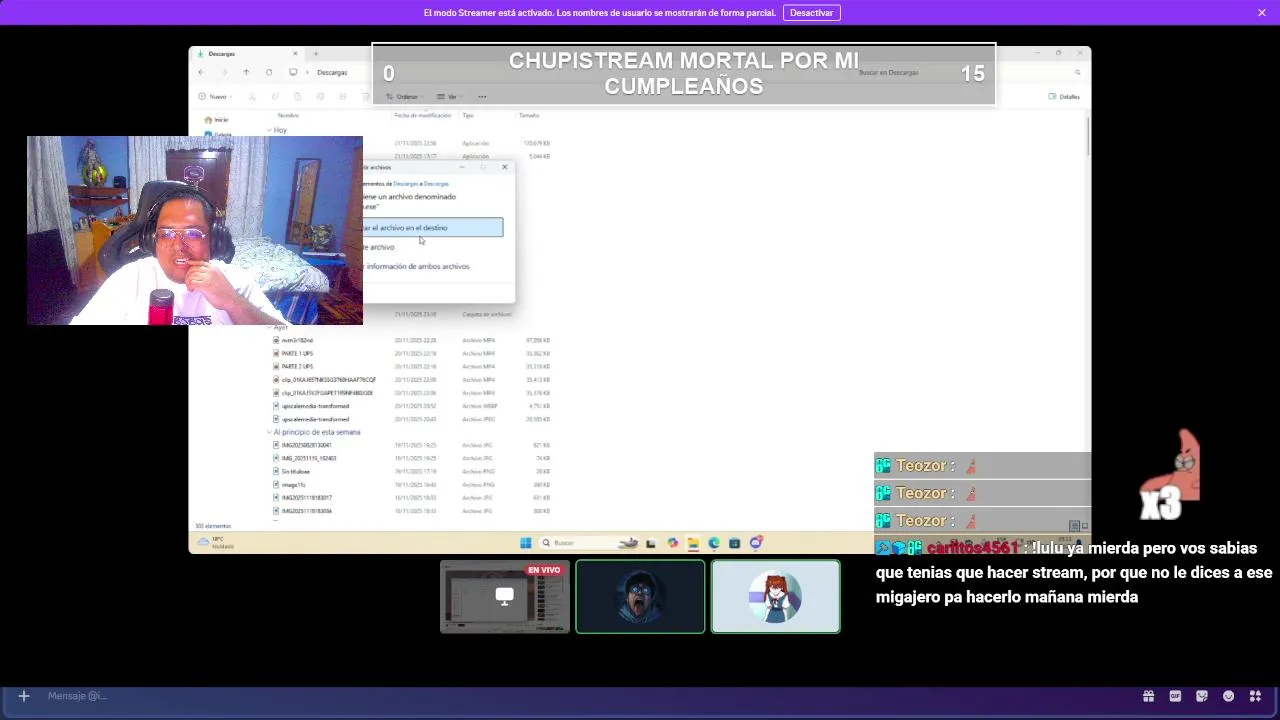Select file IMG20251118183004
This screenshot has width=1280, height=720.
[306, 511]
